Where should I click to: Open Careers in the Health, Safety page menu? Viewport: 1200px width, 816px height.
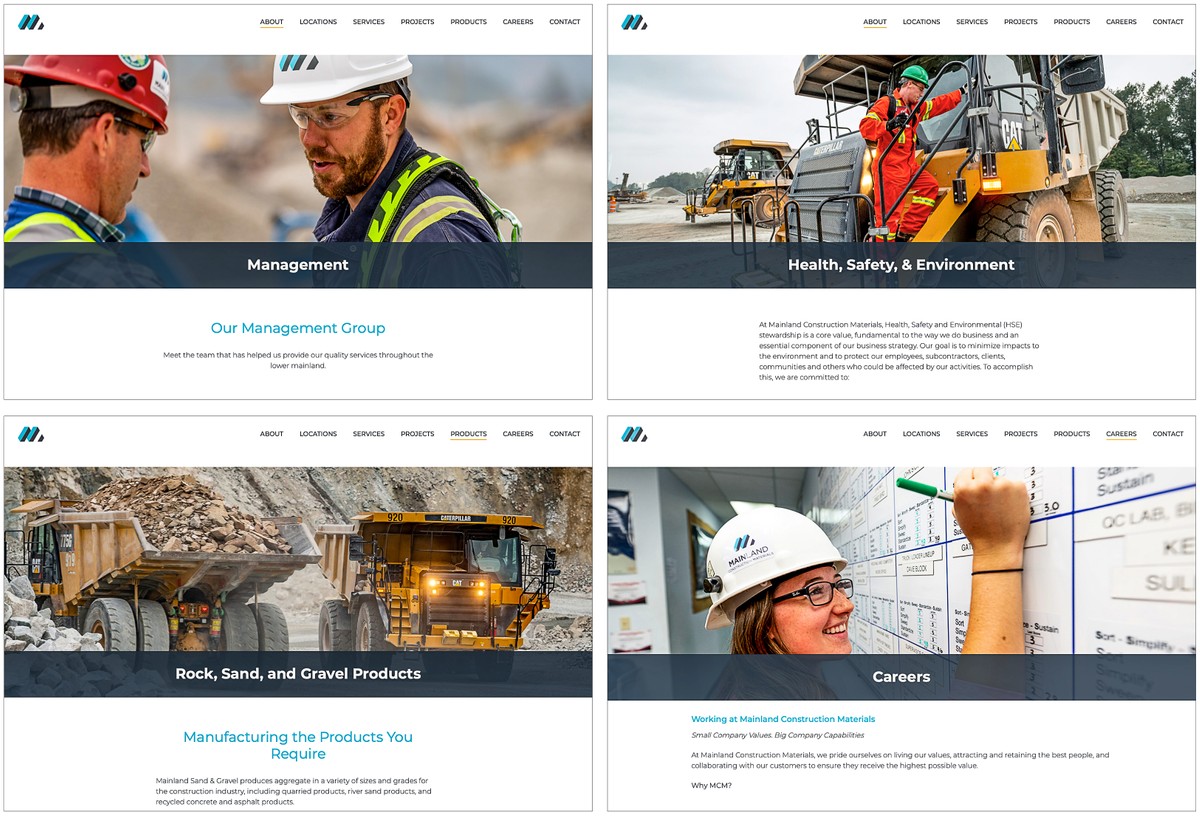click(1121, 22)
